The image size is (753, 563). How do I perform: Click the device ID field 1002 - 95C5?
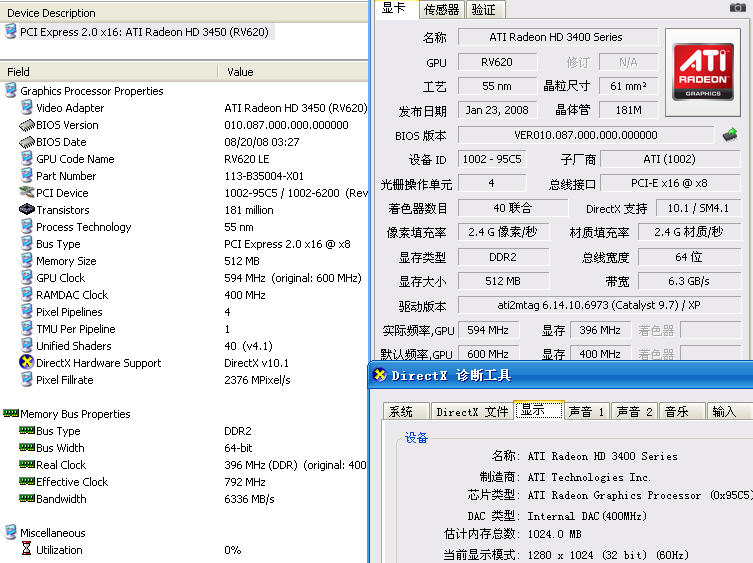[x=492, y=159]
